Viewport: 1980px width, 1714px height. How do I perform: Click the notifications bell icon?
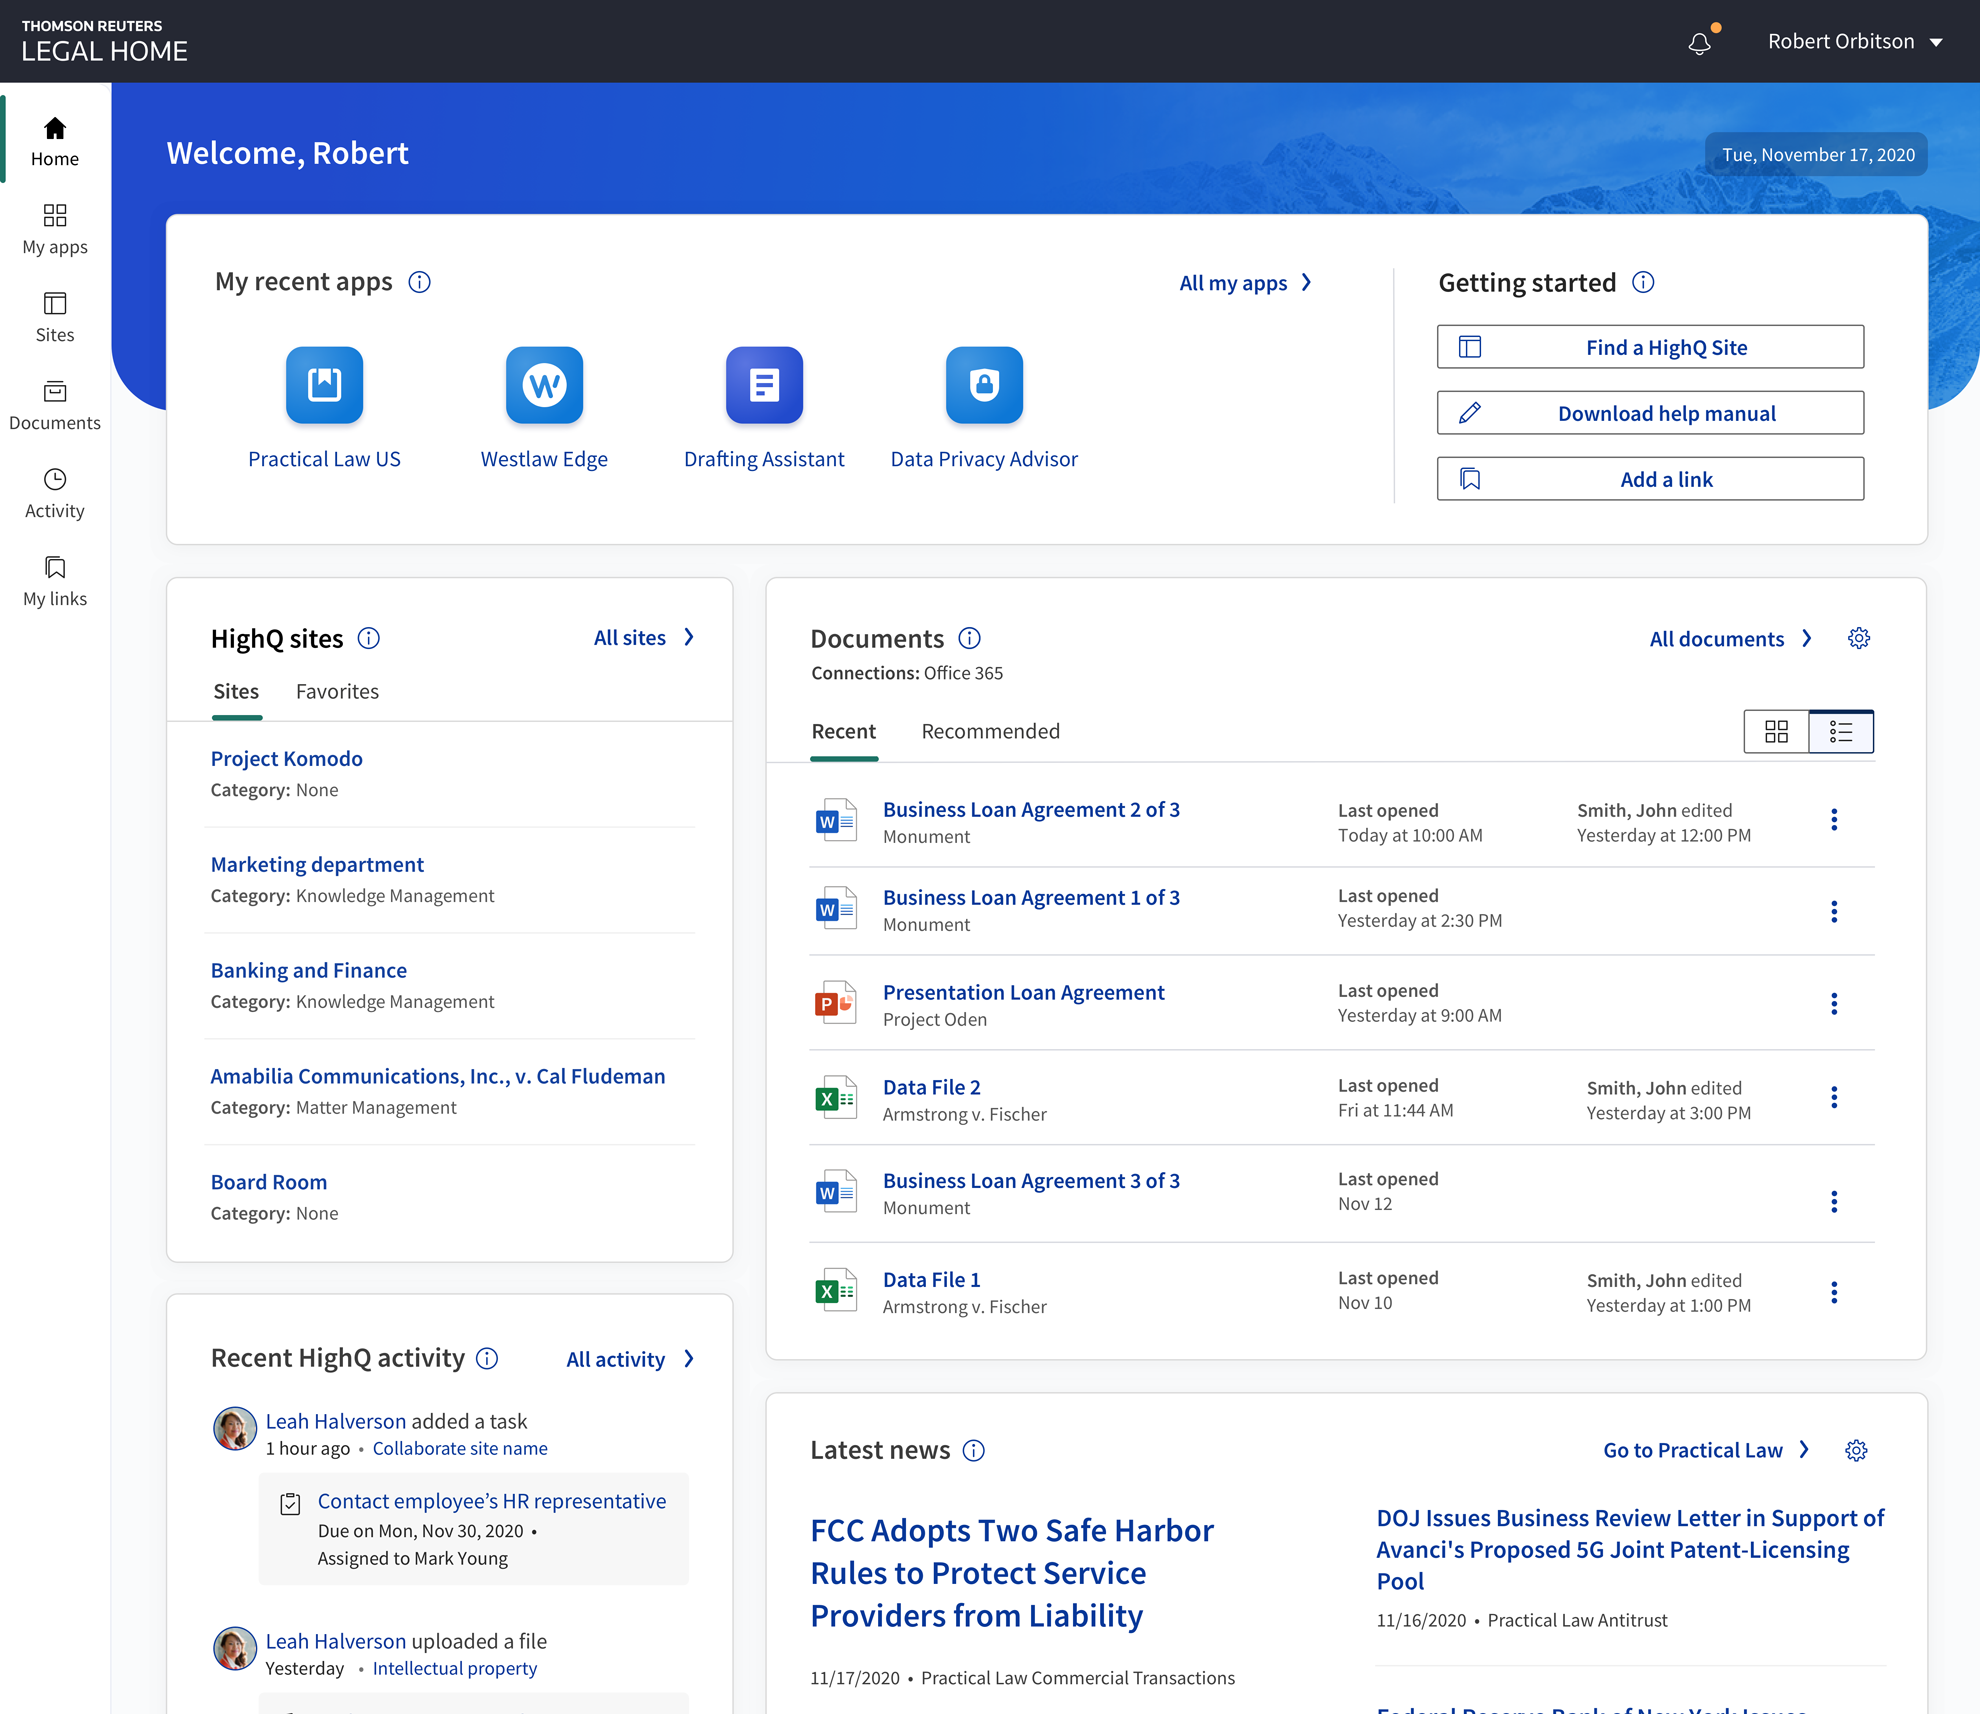point(1699,43)
